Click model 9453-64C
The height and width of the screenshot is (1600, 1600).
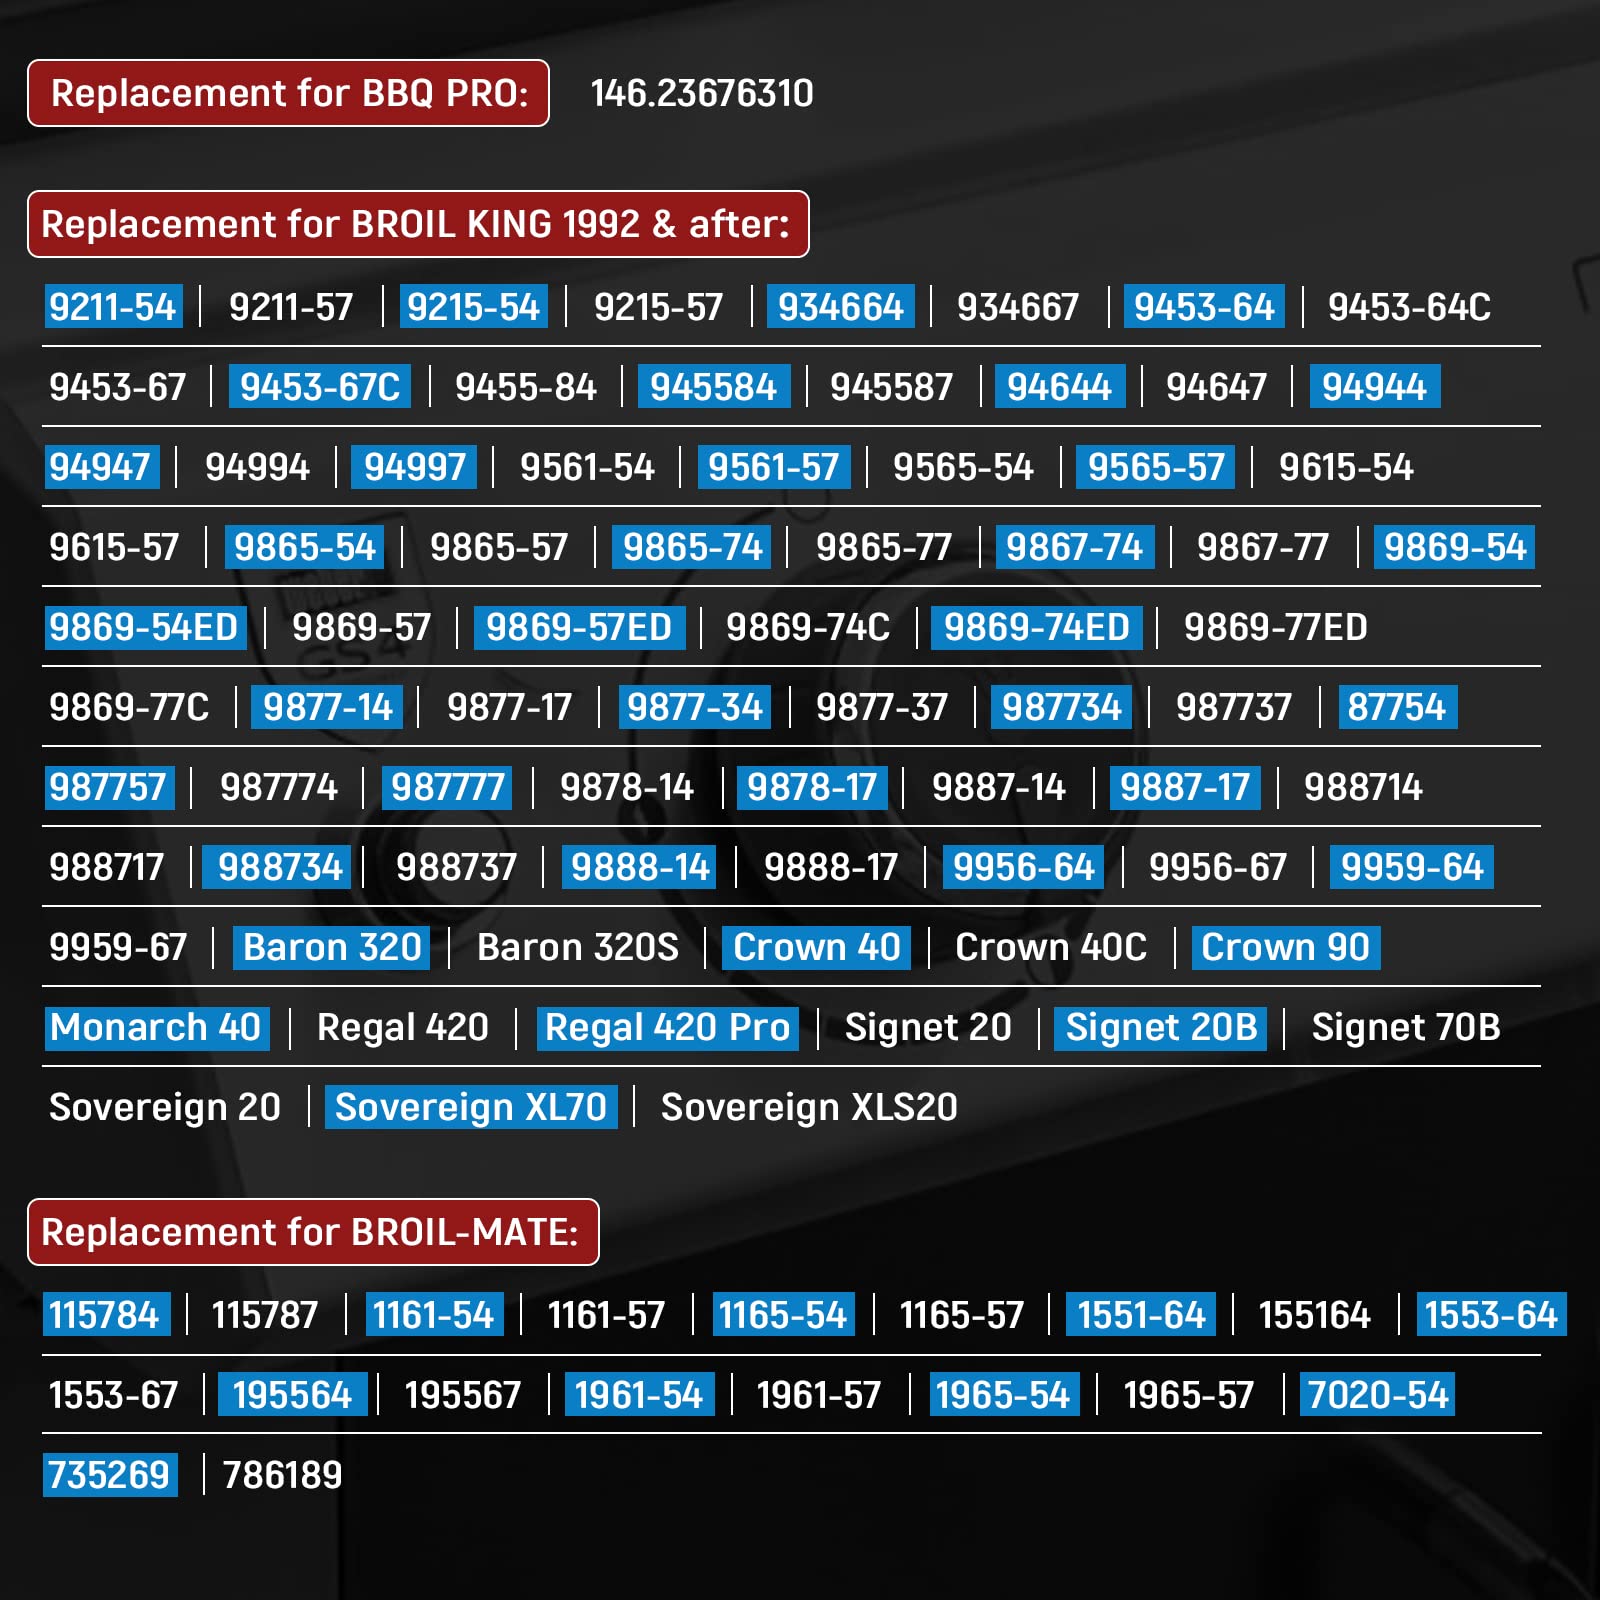pos(1409,307)
